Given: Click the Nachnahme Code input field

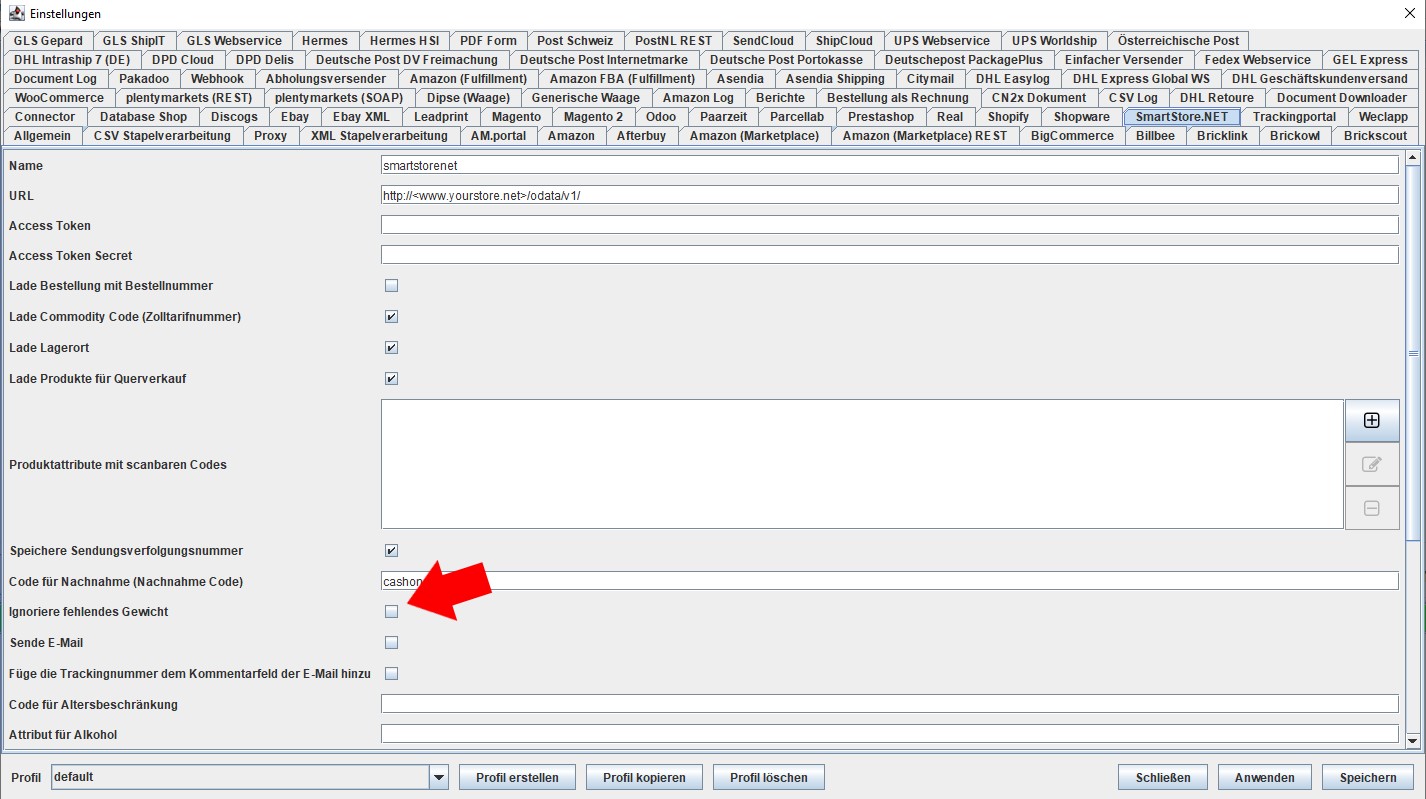Looking at the screenshot, I should coord(889,581).
